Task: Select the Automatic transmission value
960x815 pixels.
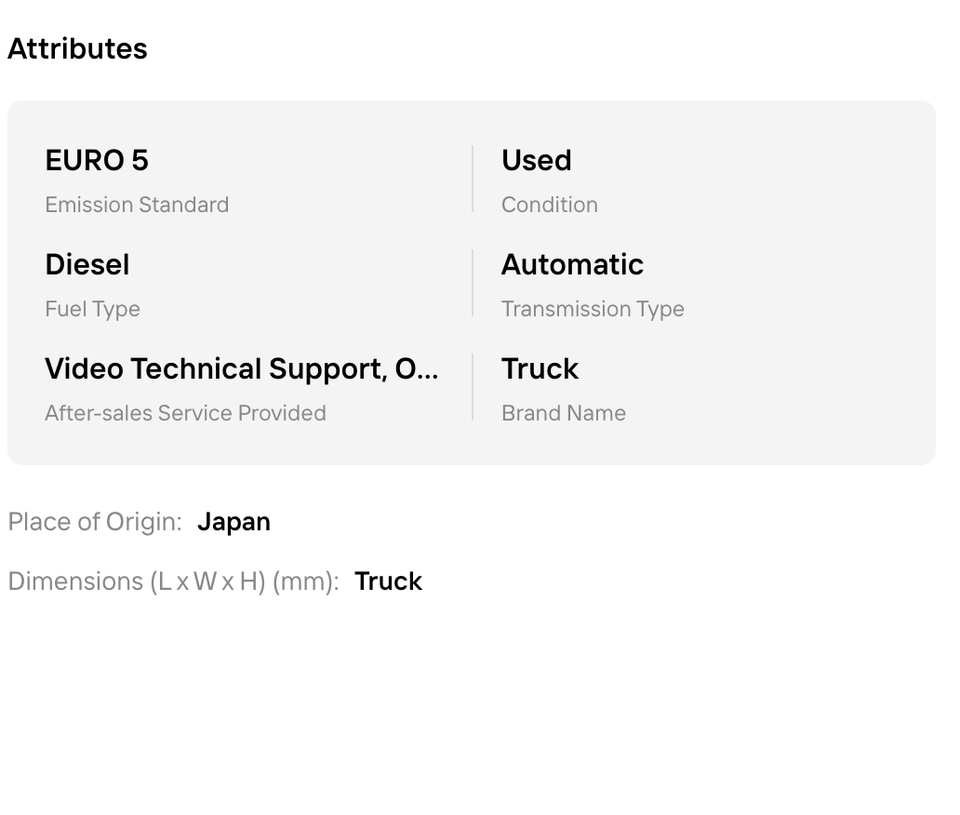Action: tap(572, 264)
